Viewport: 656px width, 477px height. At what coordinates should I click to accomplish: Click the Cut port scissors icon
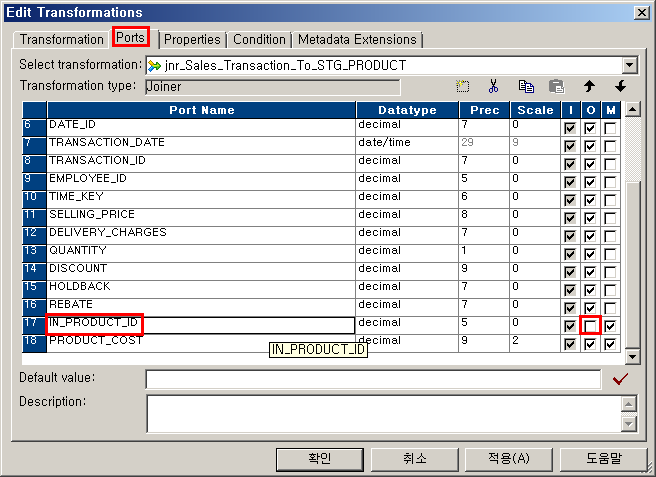[494, 86]
